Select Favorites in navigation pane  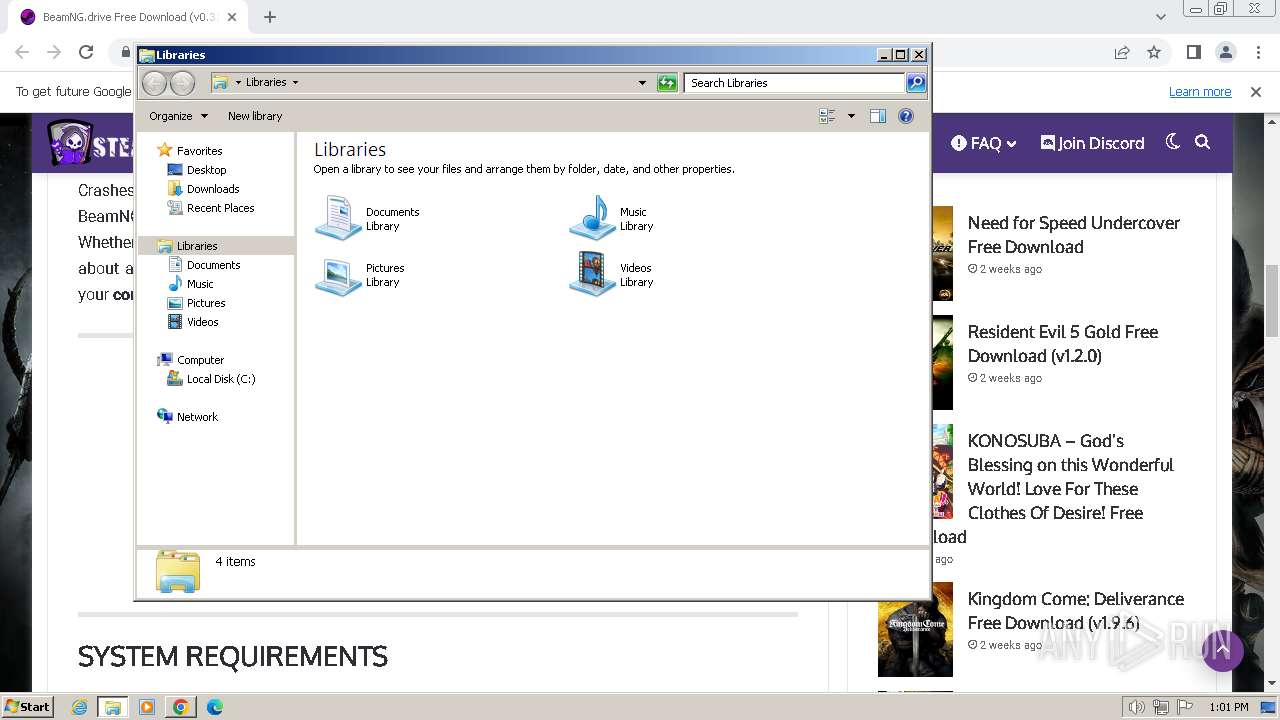coord(199,151)
